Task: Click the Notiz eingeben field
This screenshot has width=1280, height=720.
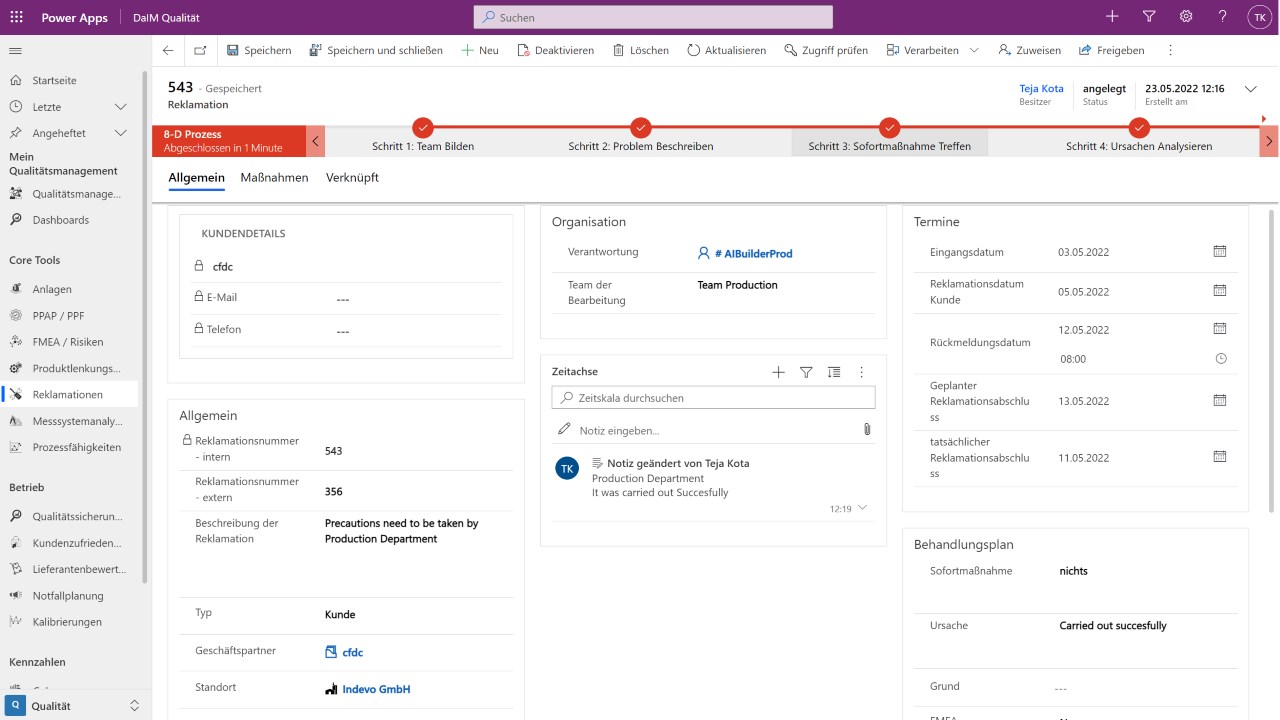Action: point(704,430)
